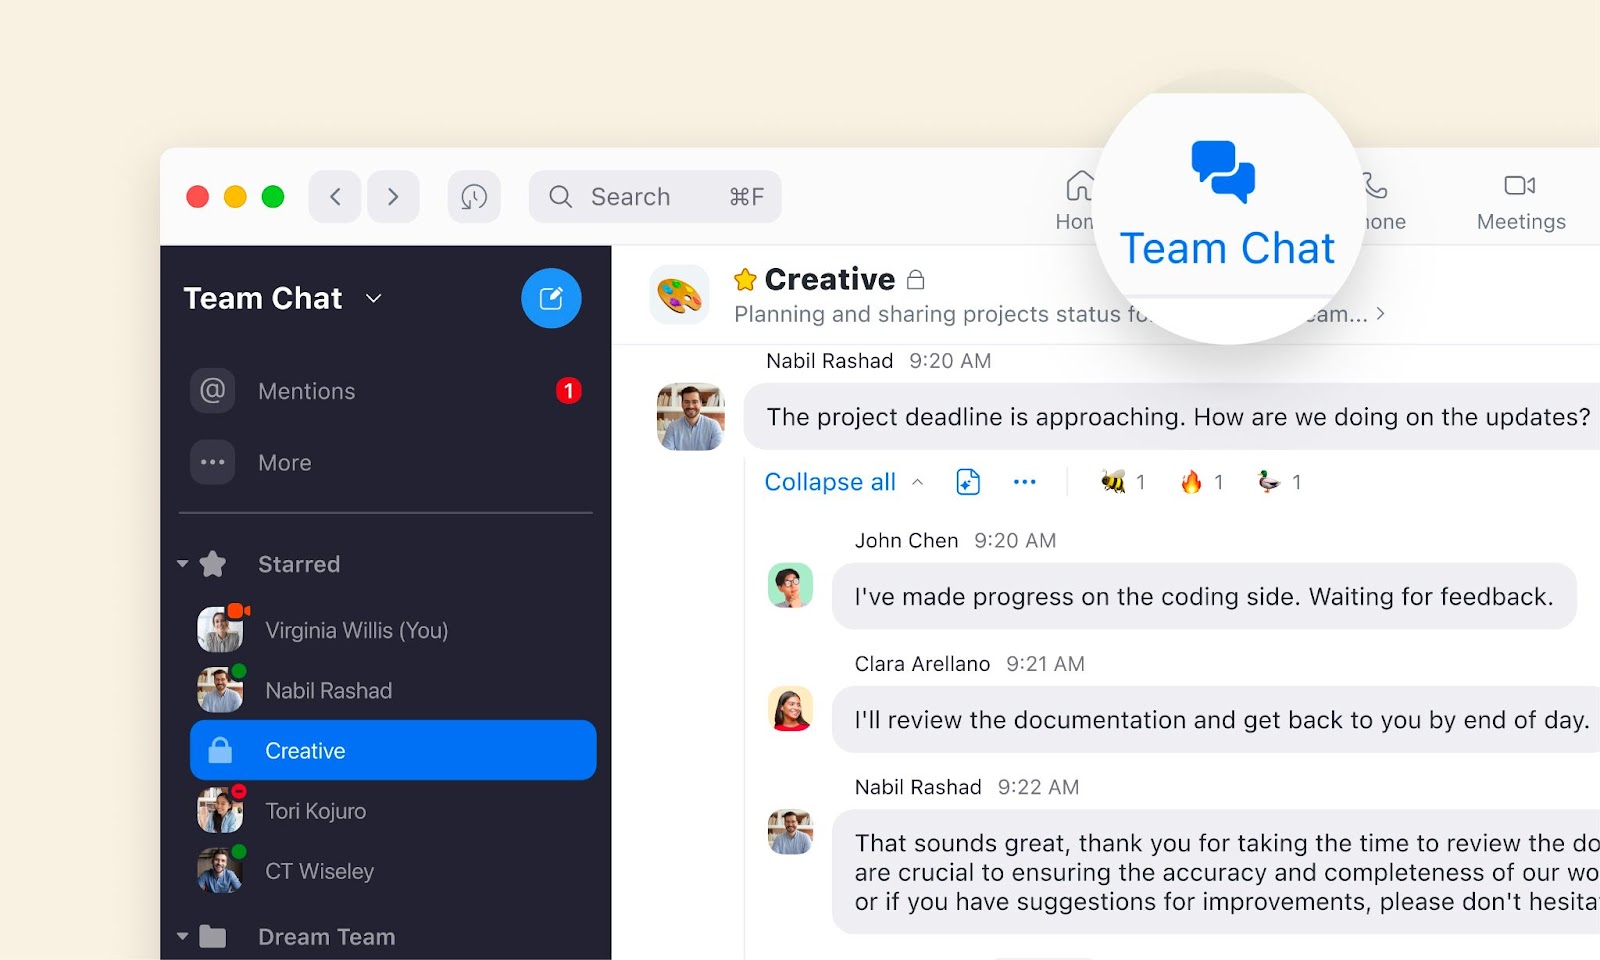
Task: Open the Phone tab
Action: [x=1382, y=201]
